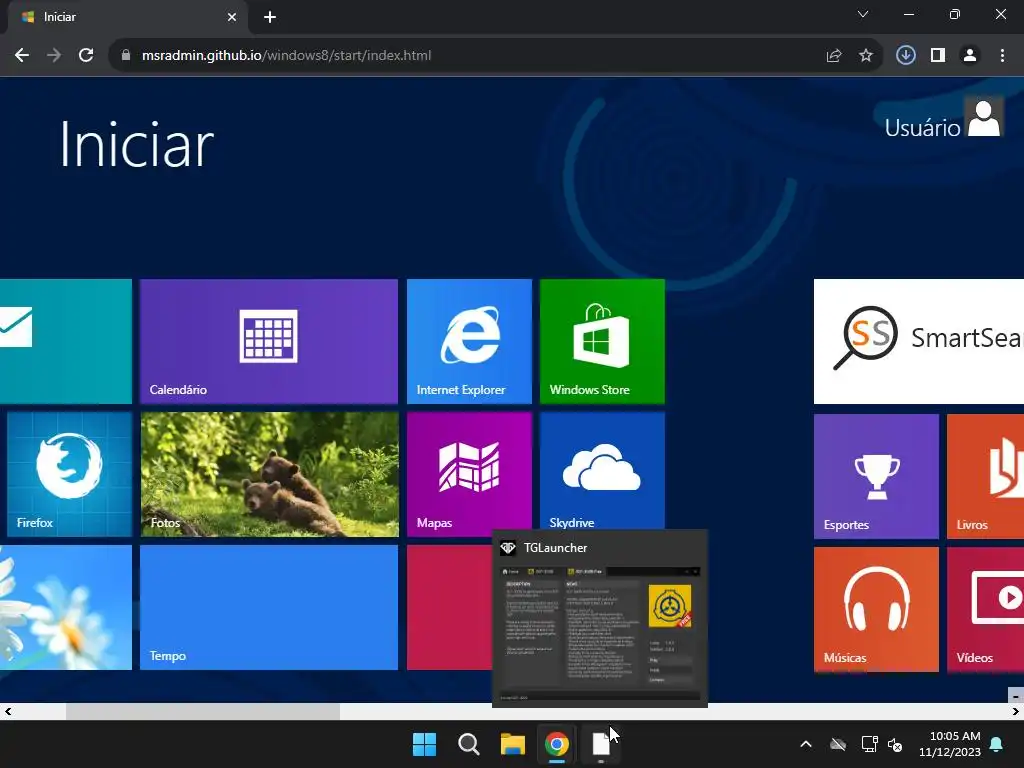Open the muted volume tray icon
This screenshot has height=768, width=1024.
[895, 744]
